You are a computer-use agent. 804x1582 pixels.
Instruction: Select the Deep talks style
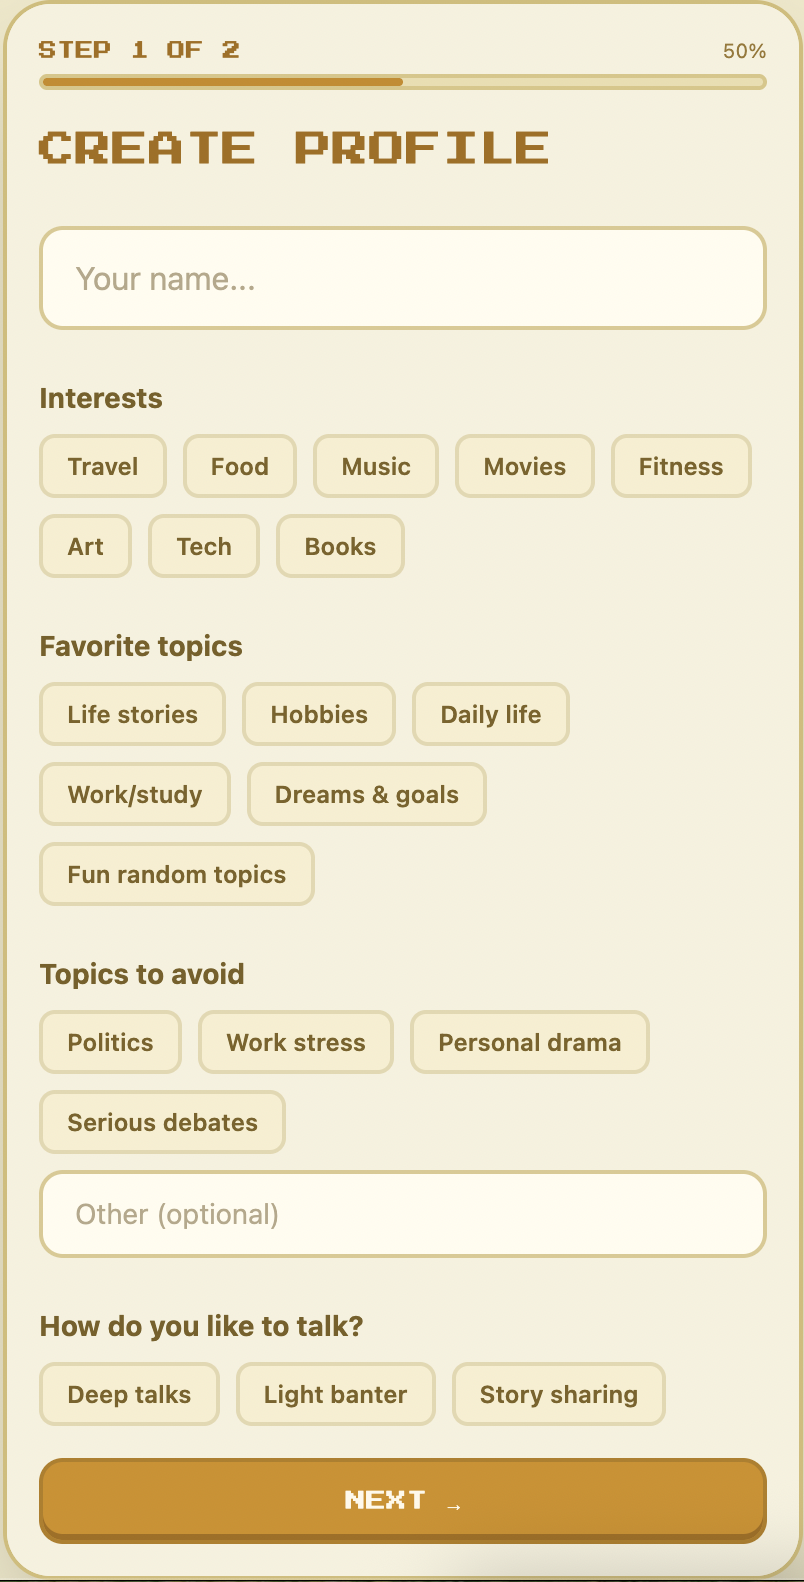[129, 1394]
